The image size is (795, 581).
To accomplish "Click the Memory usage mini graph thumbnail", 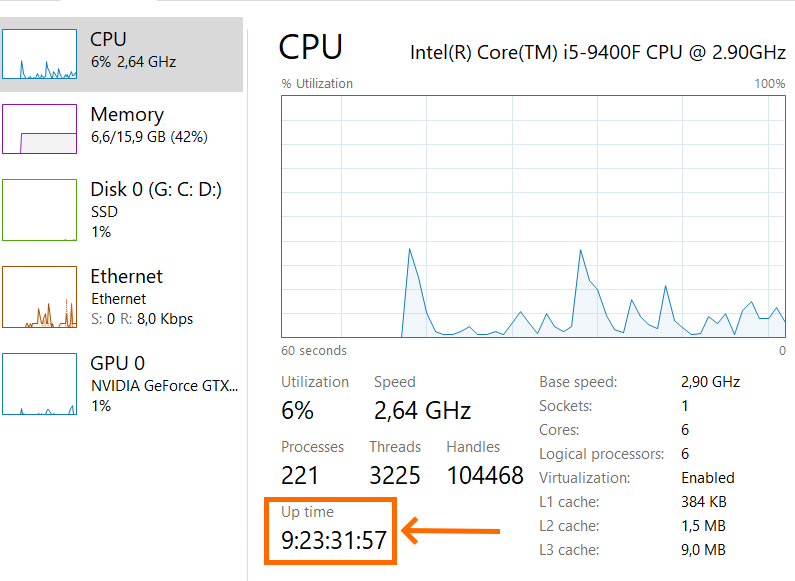I will click(39, 128).
